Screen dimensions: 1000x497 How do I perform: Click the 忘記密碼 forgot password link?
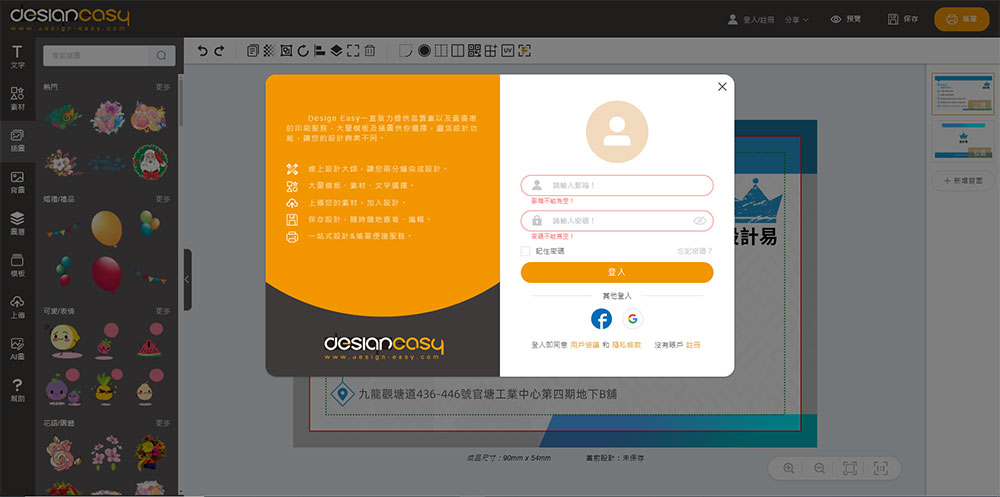tap(694, 251)
